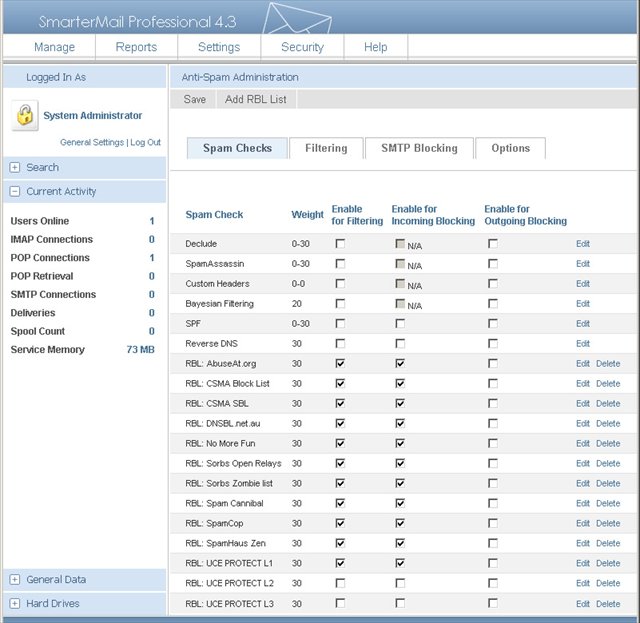This screenshot has height=623, width=640.
Task: Click the System Administrator padlock icon
Action: (25, 115)
